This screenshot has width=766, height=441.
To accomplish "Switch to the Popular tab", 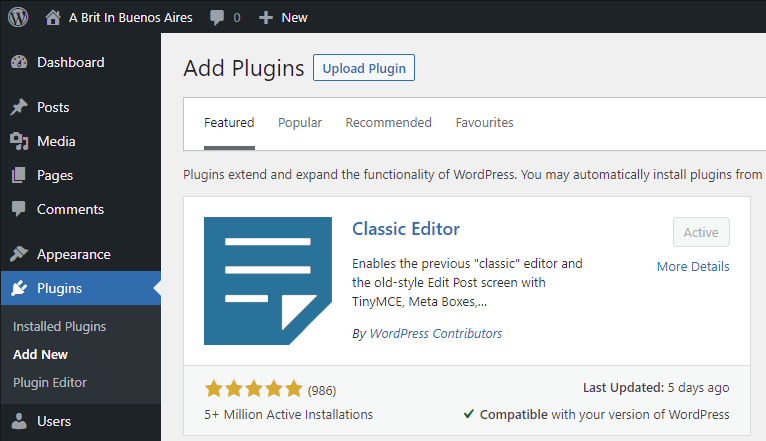I will [x=300, y=123].
